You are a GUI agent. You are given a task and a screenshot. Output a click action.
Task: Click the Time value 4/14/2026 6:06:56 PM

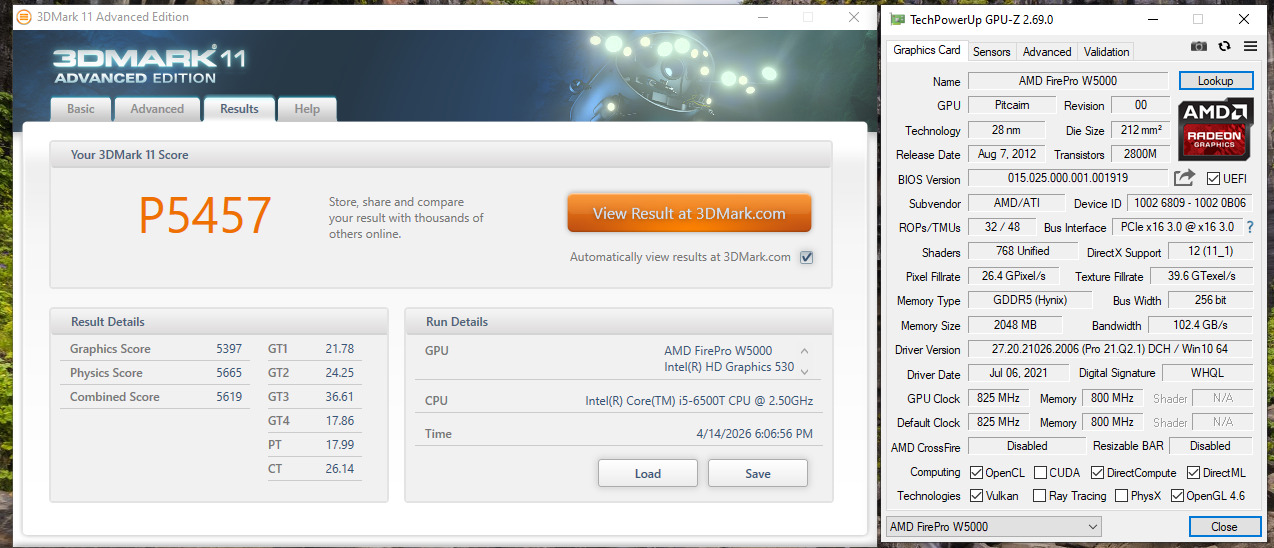(x=753, y=434)
